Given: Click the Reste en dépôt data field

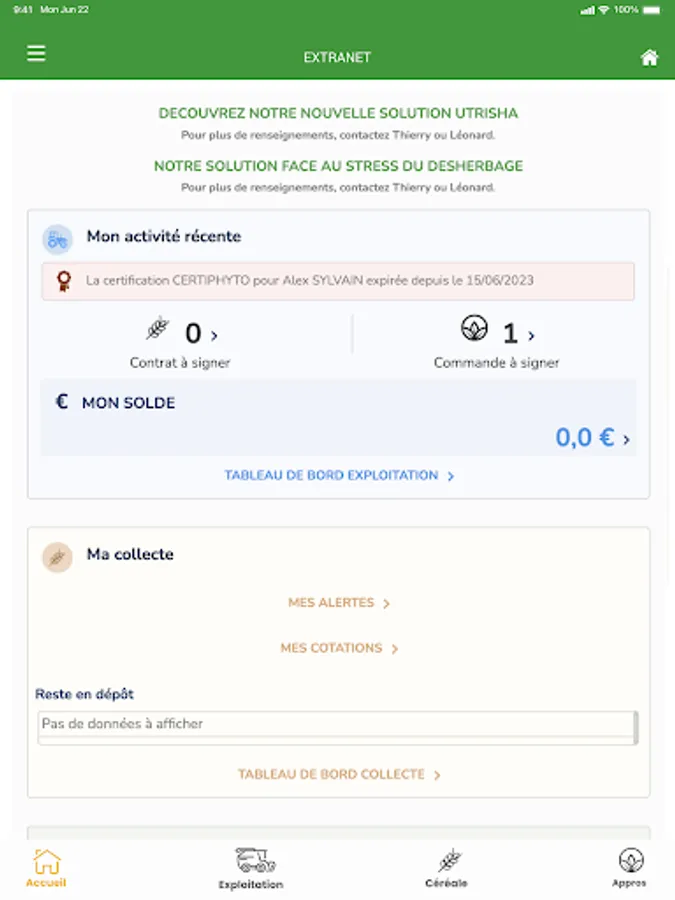Looking at the screenshot, I should point(338,727).
